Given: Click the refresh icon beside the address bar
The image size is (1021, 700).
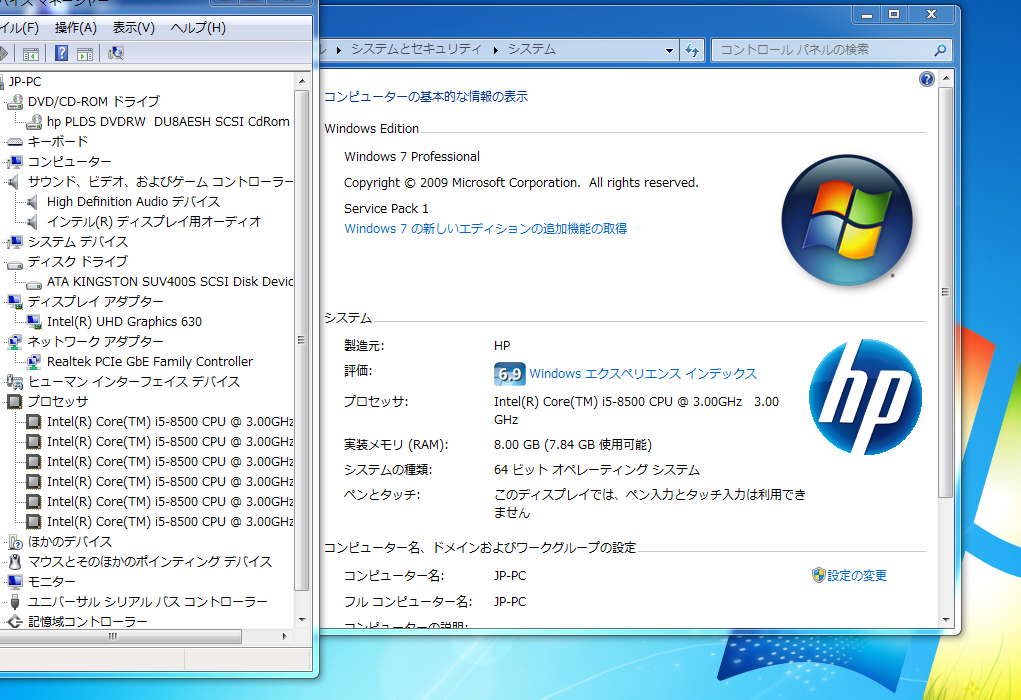Looking at the screenshot, I should 692,49.
